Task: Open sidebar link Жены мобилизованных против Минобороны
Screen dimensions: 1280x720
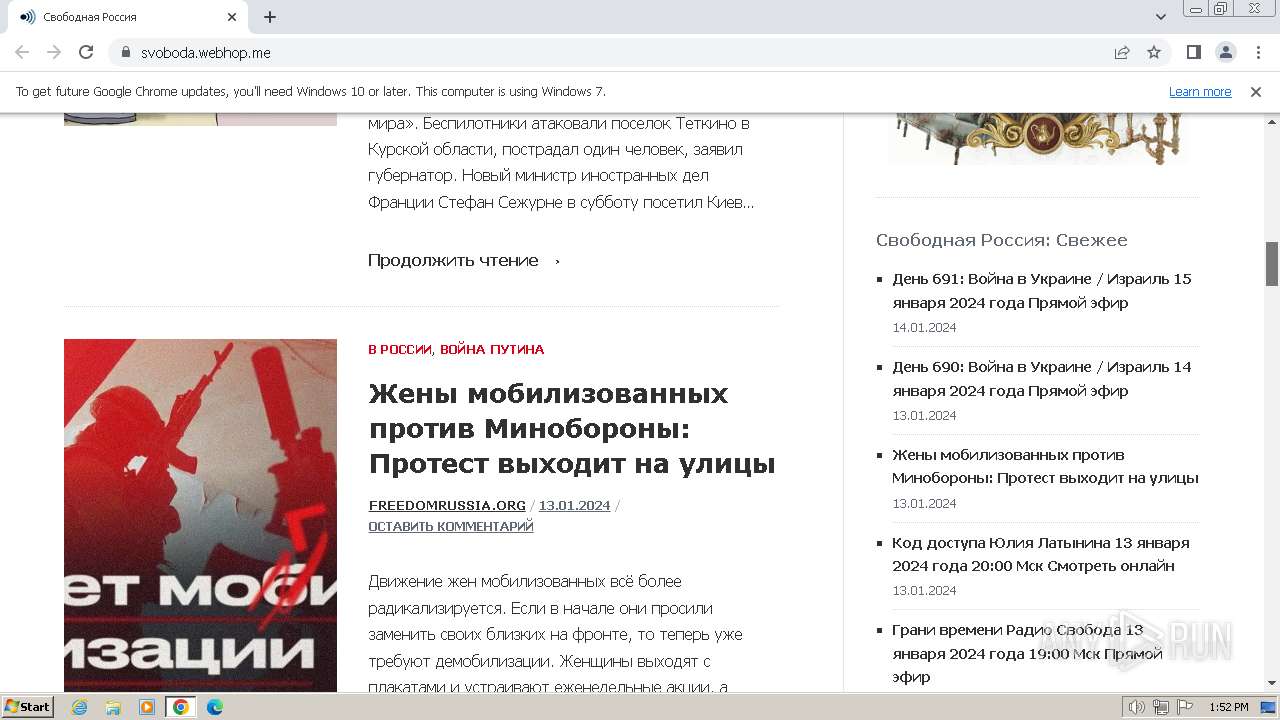Action: point(1045,466)
